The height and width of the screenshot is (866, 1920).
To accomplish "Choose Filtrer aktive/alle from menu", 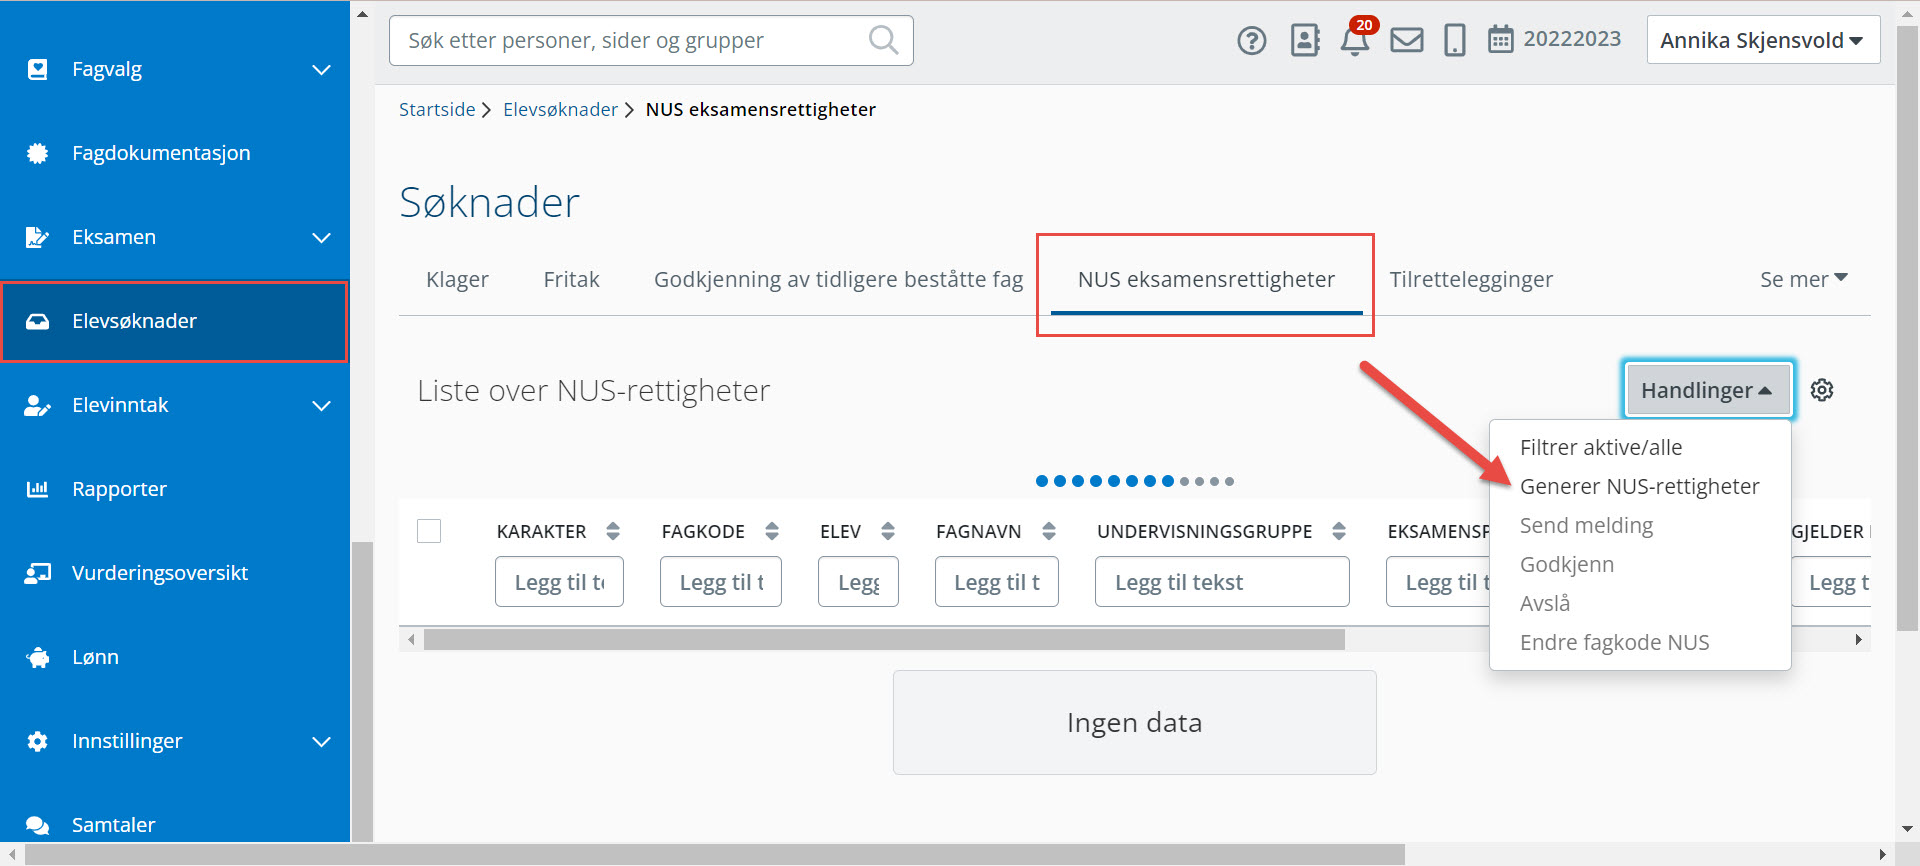I will point(1601,447).
